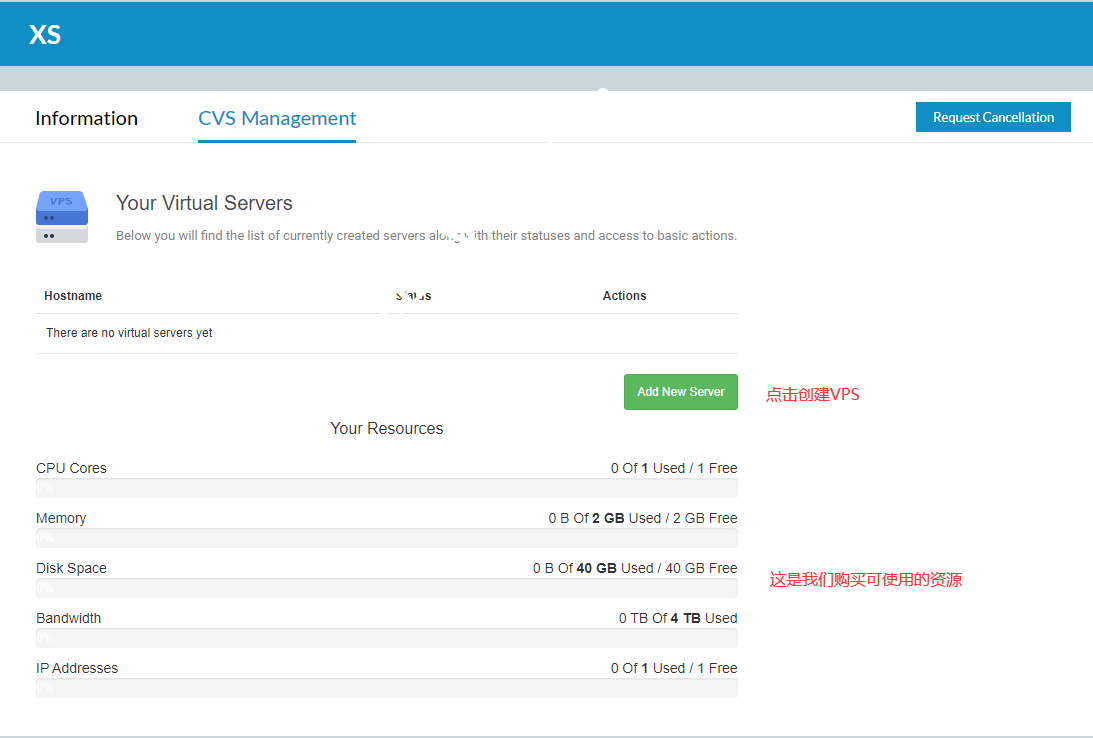
Task: Switch to the Information tab
Action: coord(86,118)
